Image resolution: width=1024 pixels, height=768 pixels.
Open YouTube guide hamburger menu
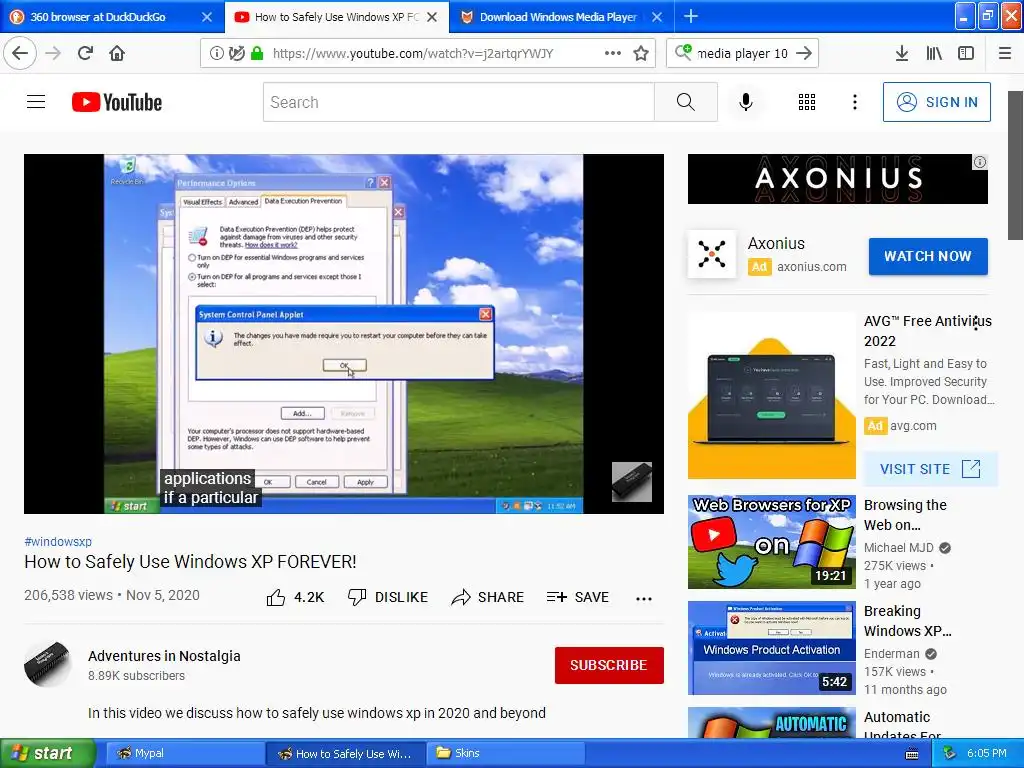click(36, 102)
